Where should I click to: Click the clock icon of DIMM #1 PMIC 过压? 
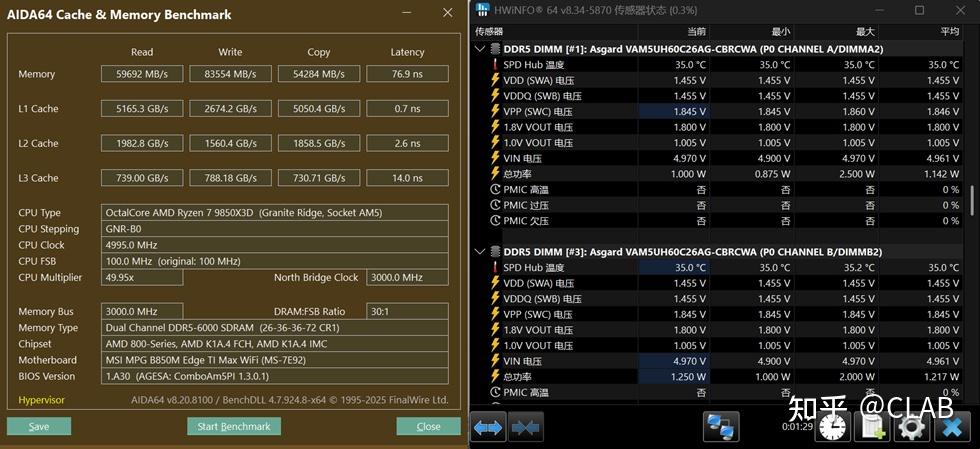pos(495,205)
